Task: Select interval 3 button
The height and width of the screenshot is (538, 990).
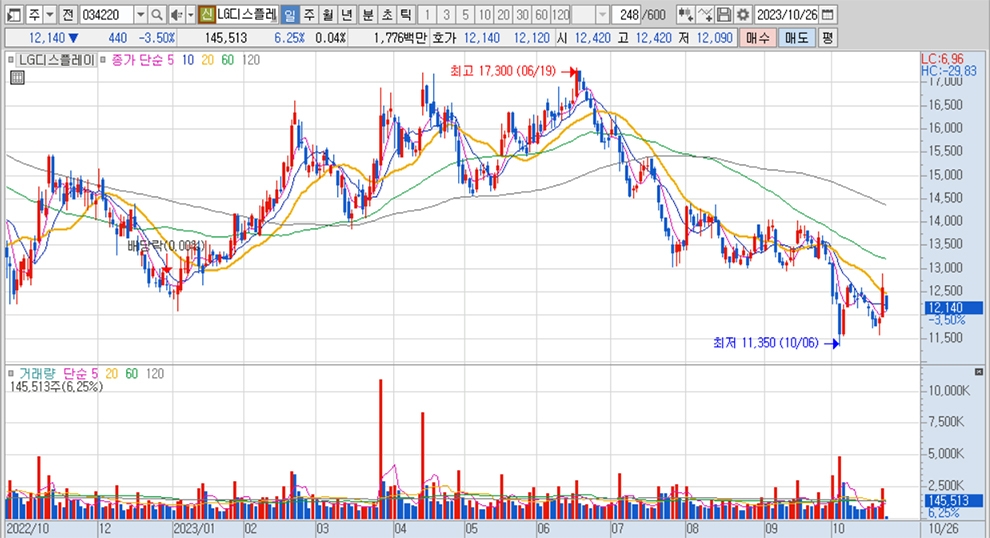Action: pyautogui.click(x=446, y=14)
